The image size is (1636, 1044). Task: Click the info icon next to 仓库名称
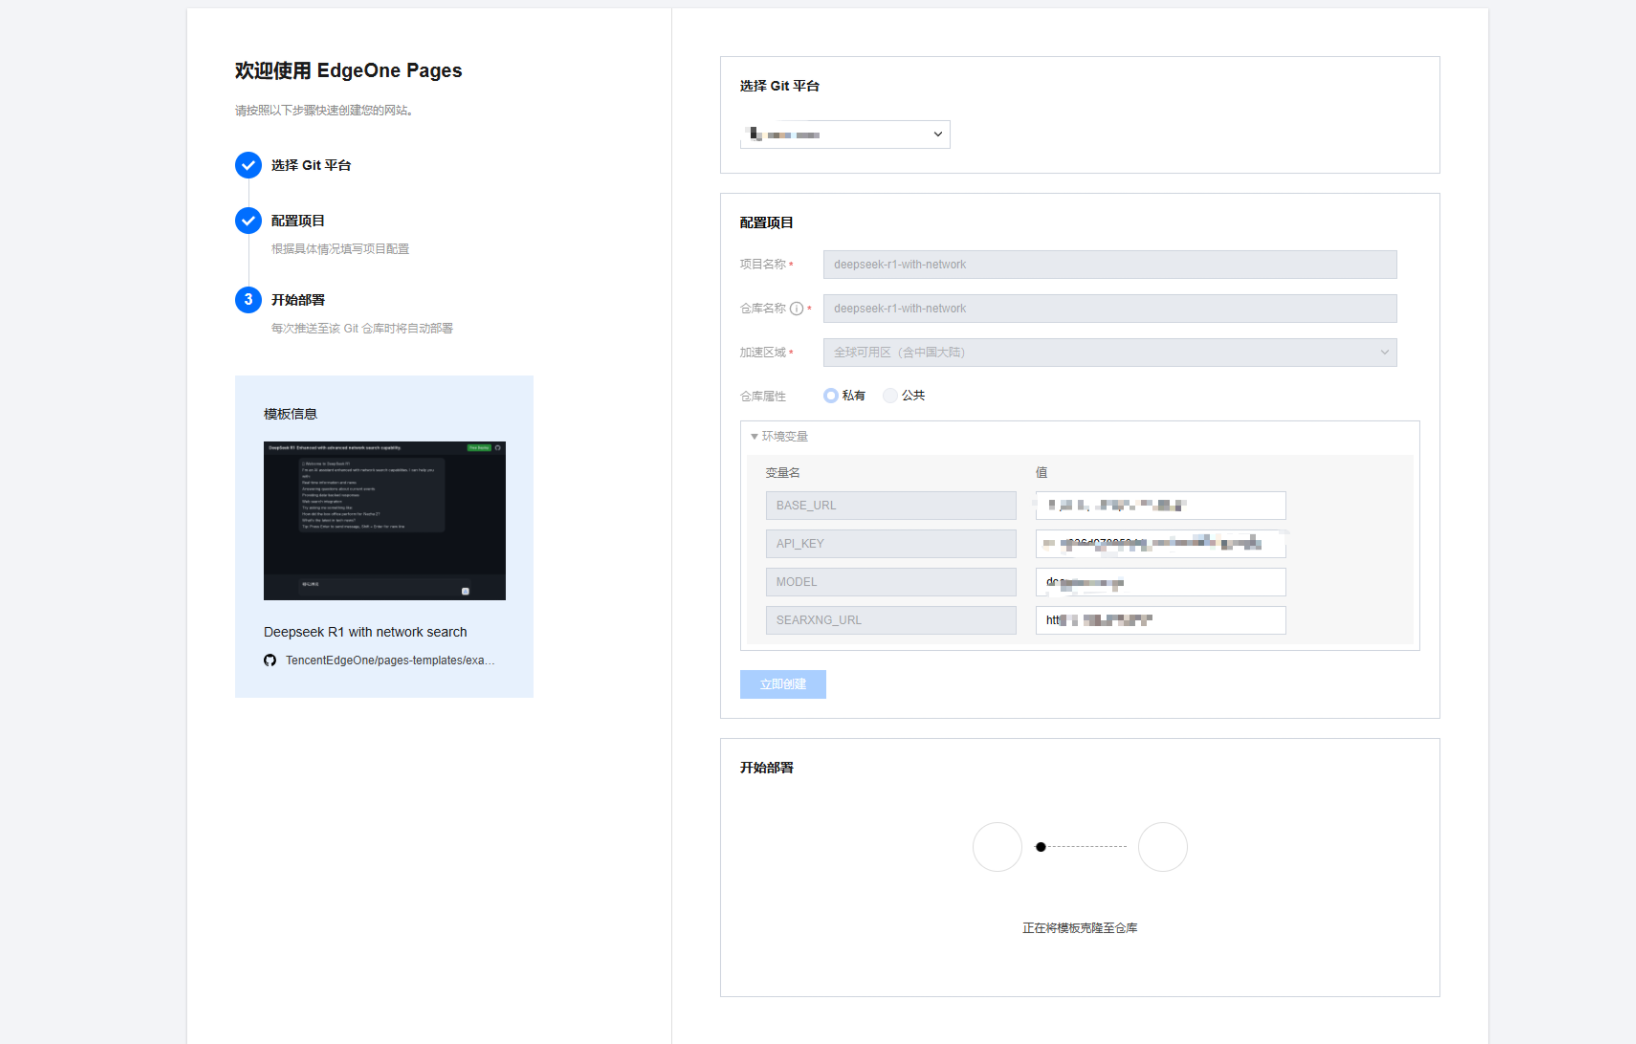pos(796,309)
